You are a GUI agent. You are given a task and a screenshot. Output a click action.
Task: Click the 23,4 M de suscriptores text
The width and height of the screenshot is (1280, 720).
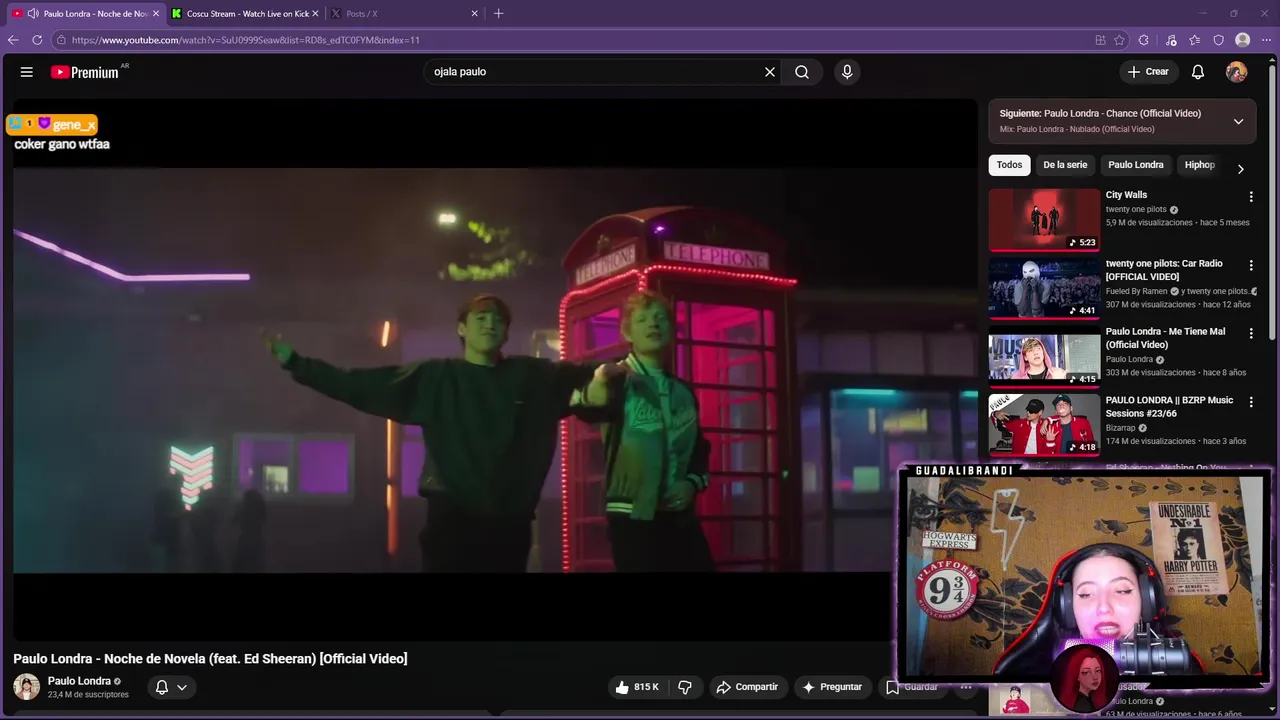pos(88,695)
